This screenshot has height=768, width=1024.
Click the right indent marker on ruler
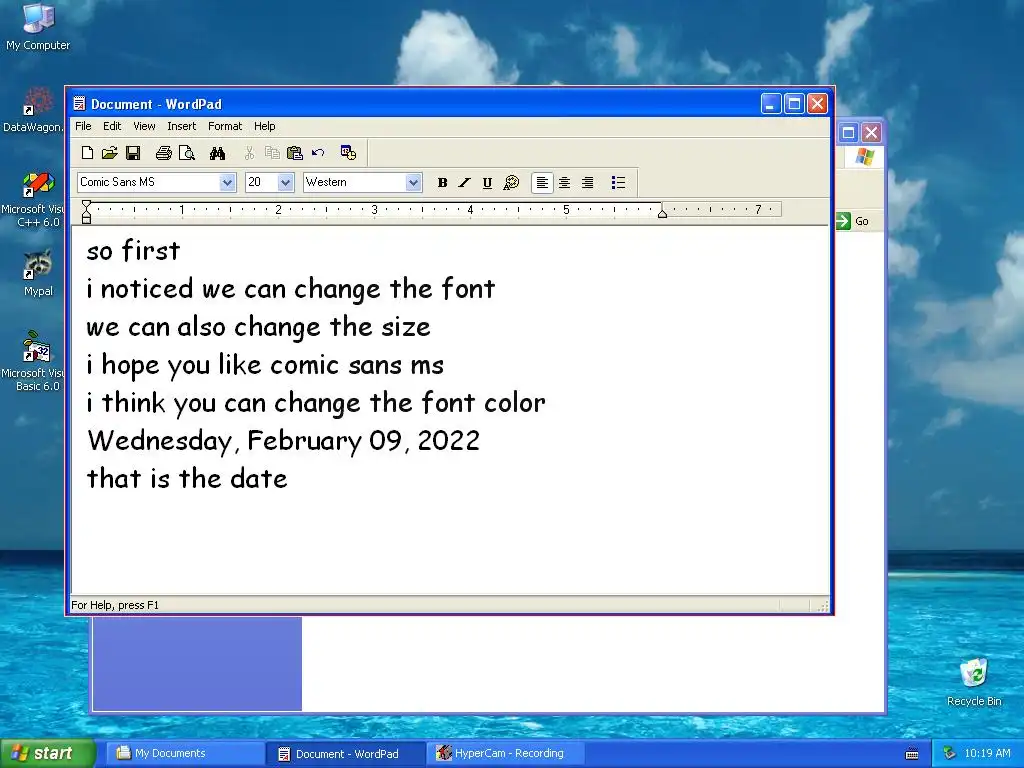point(662,212)
